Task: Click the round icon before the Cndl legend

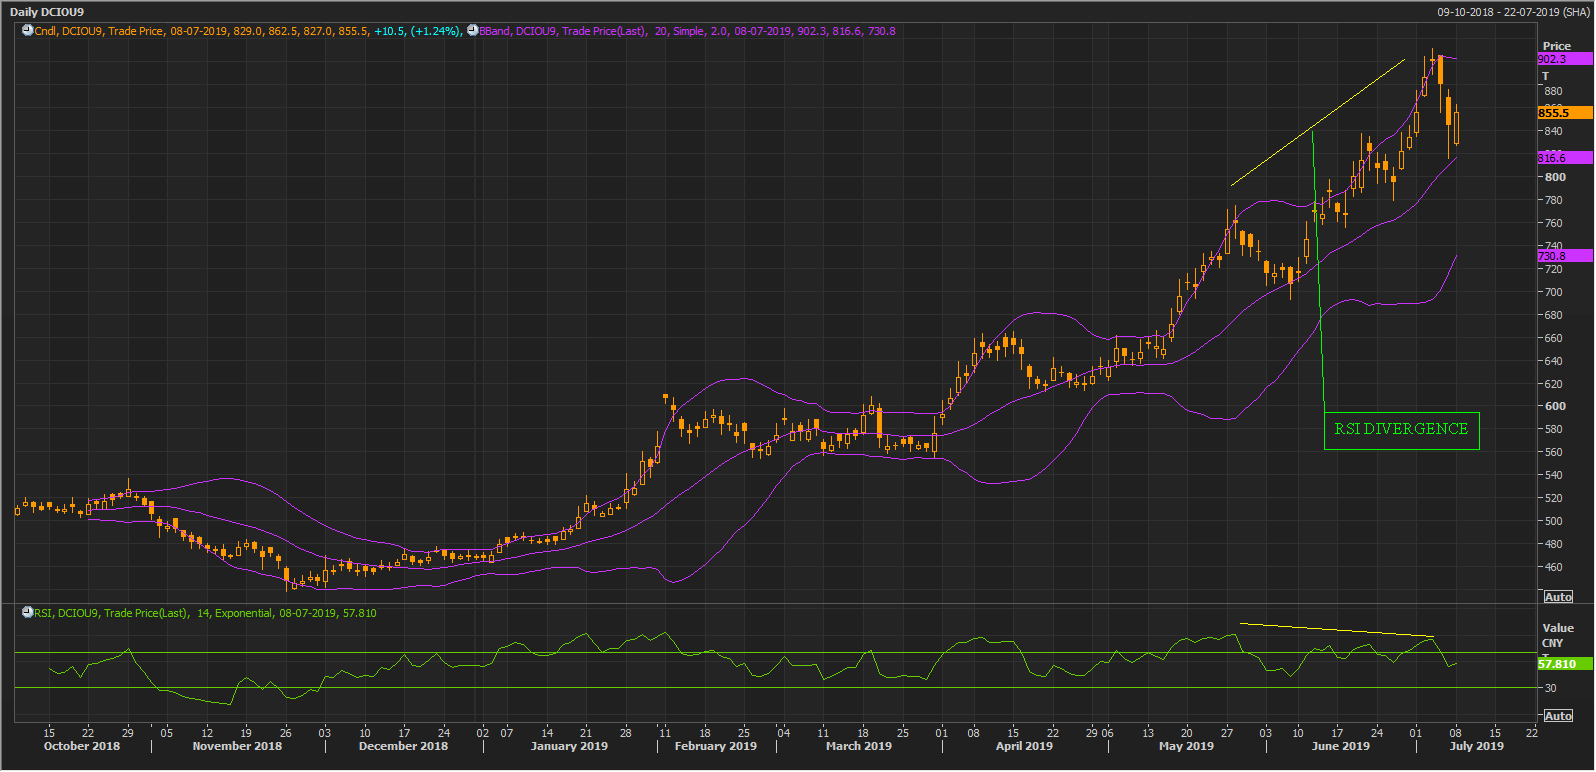Action: (x=28, y=31)
